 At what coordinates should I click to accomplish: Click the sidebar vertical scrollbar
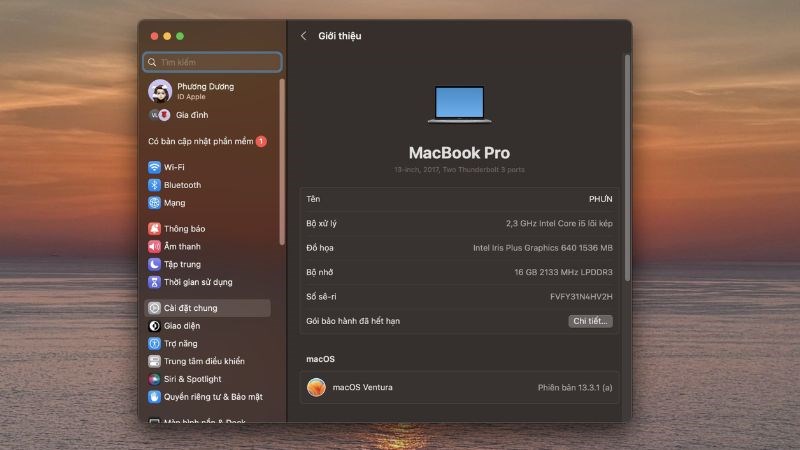click(x=282, y=161)
